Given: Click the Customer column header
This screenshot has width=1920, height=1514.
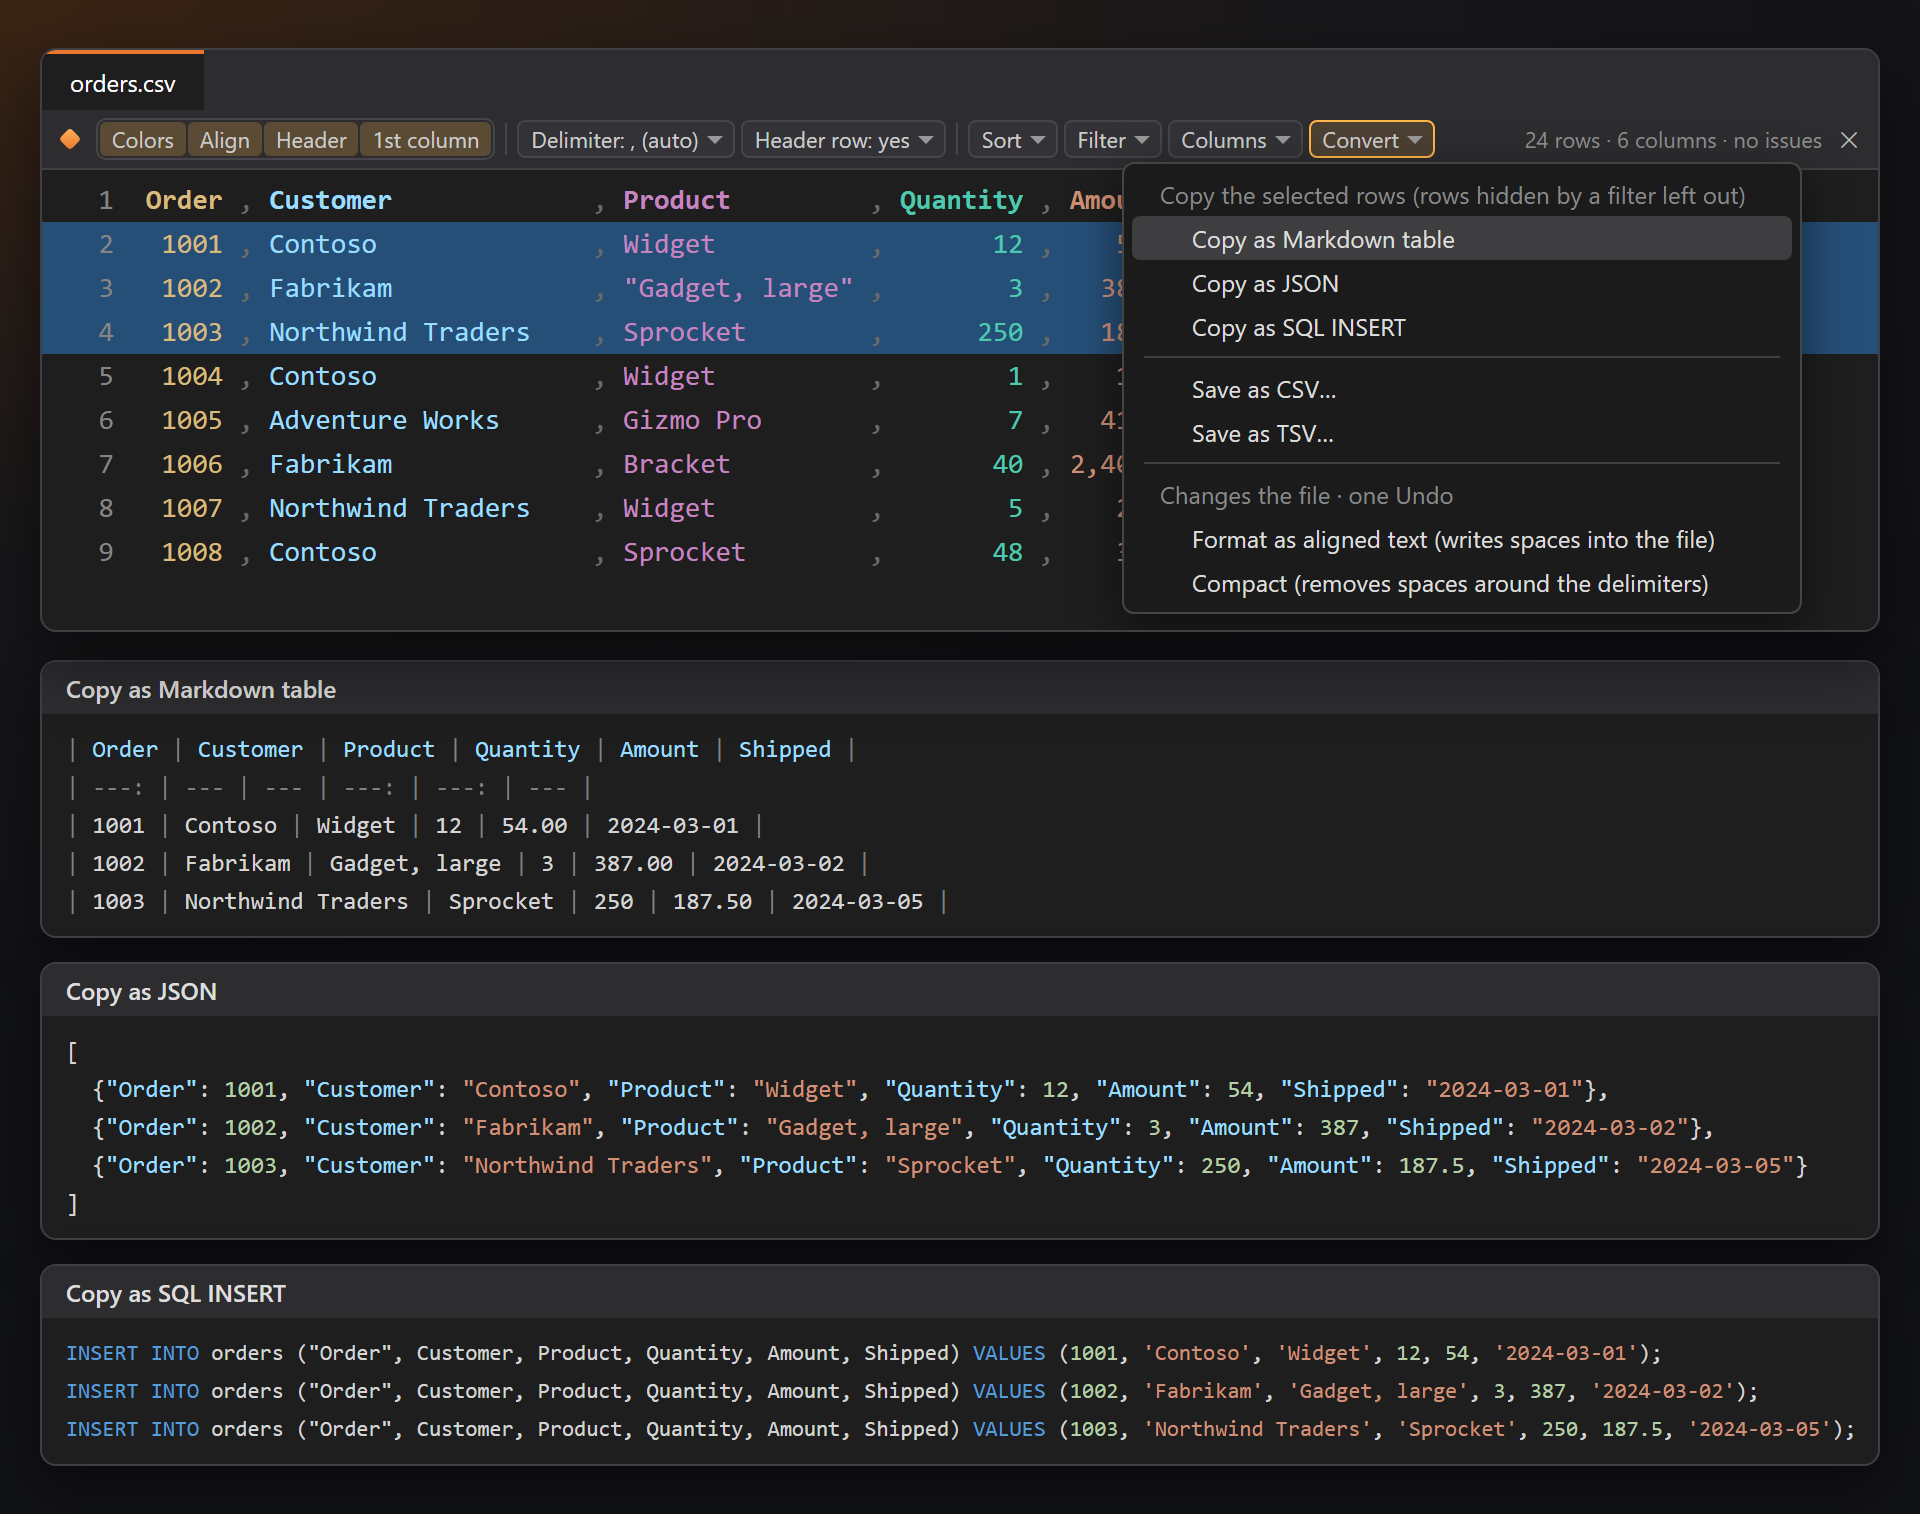Looking at the screenshot, I should 330,200.
